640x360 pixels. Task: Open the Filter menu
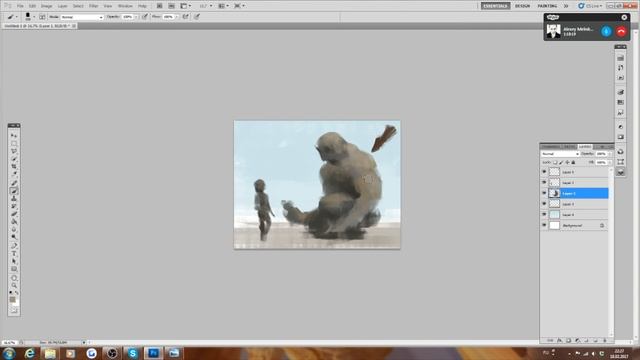93,6
